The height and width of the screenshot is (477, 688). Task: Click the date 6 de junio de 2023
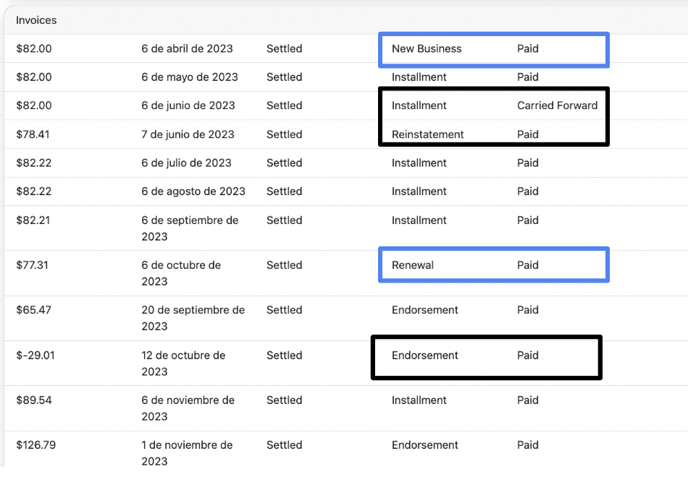(188, 106)
